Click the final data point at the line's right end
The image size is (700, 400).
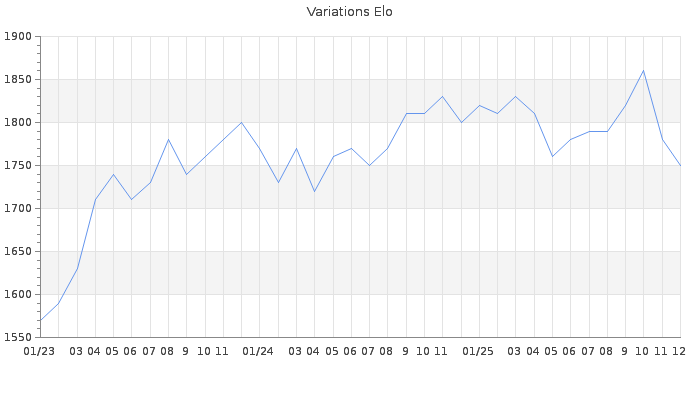click(x=680, y=166)
